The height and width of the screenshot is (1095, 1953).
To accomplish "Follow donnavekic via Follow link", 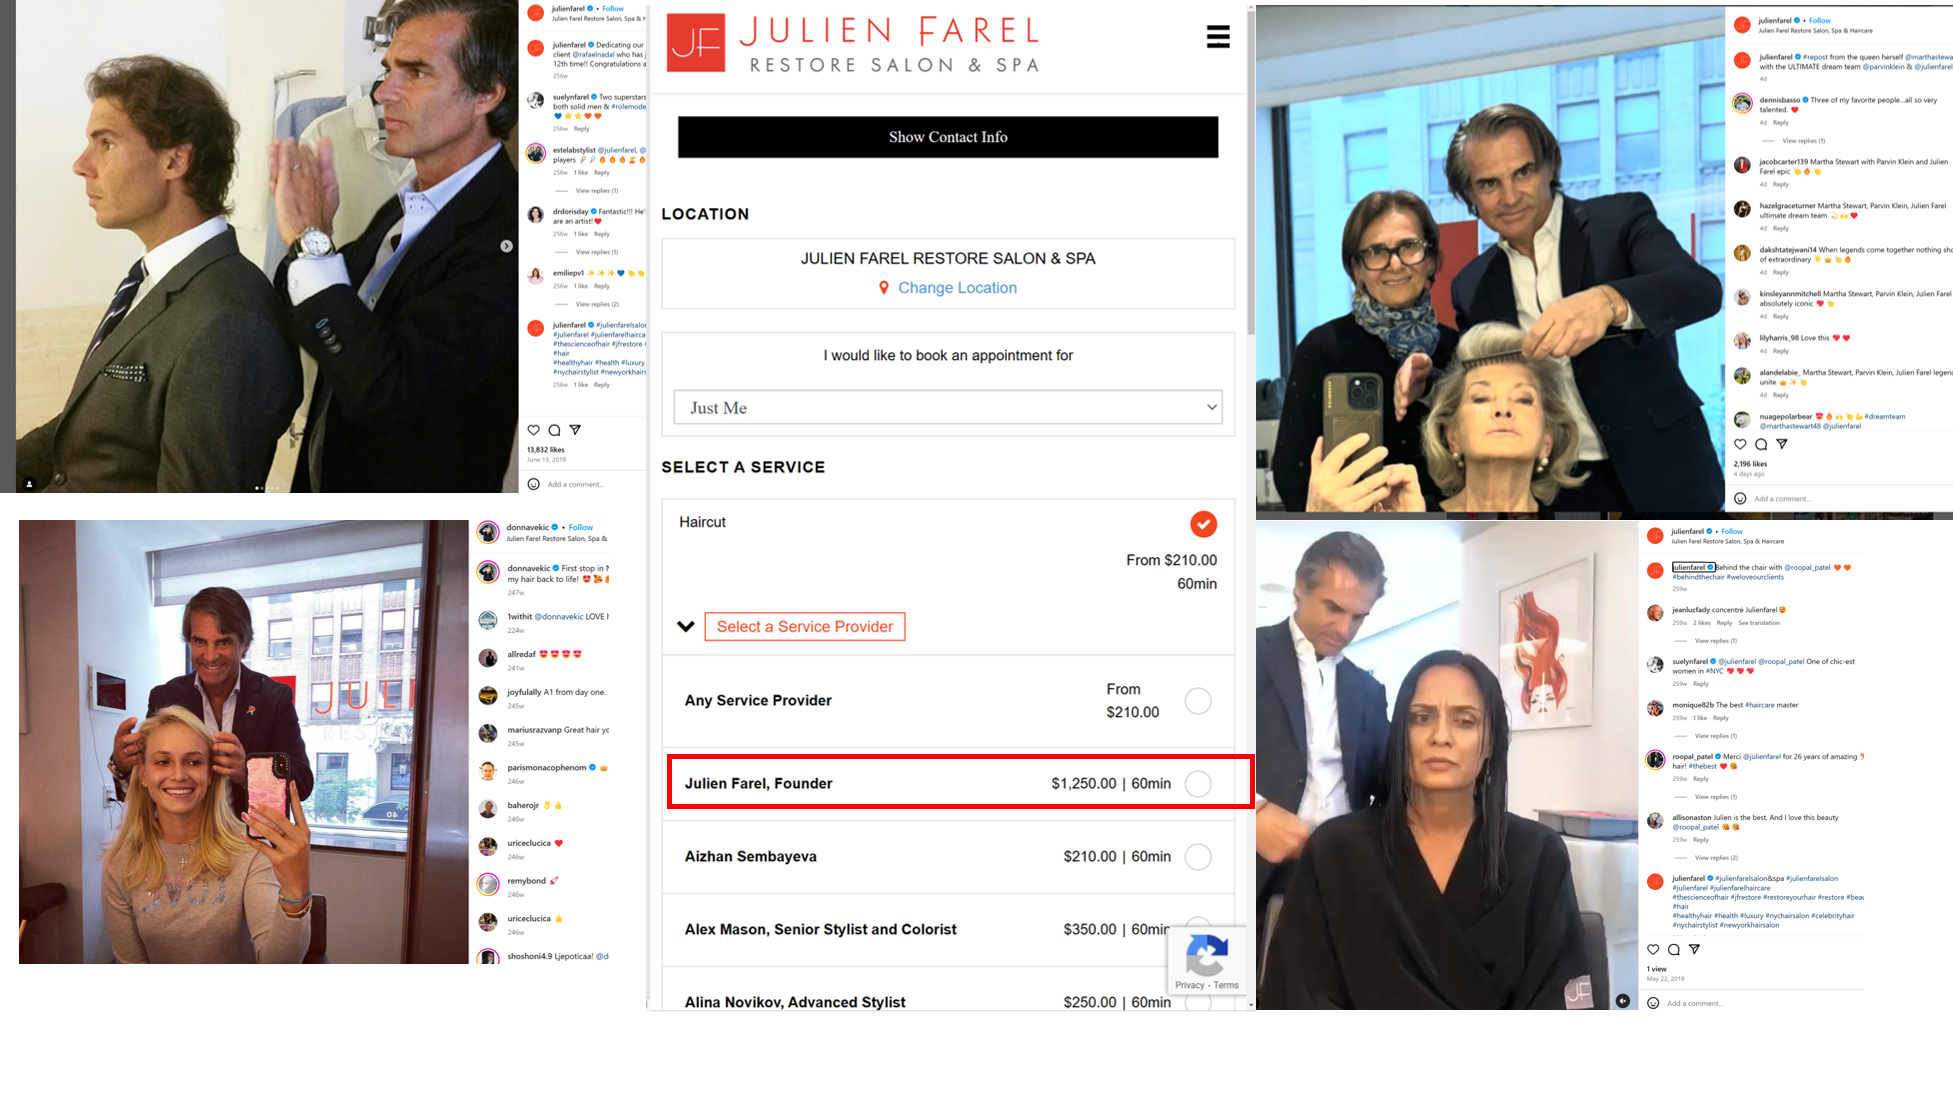I will [x=581, y=527].
